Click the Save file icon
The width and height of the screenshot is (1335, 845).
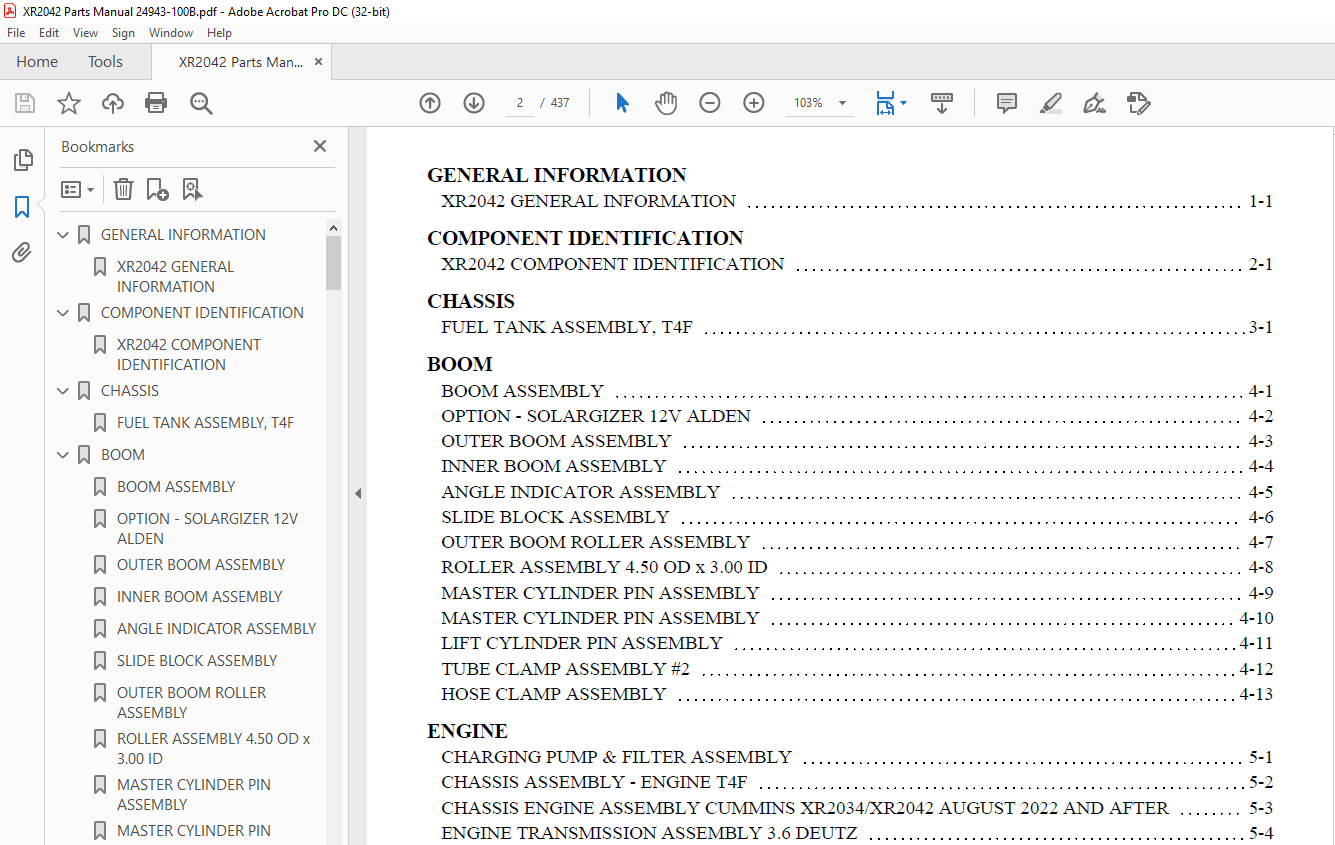click(x=25, y=103)
